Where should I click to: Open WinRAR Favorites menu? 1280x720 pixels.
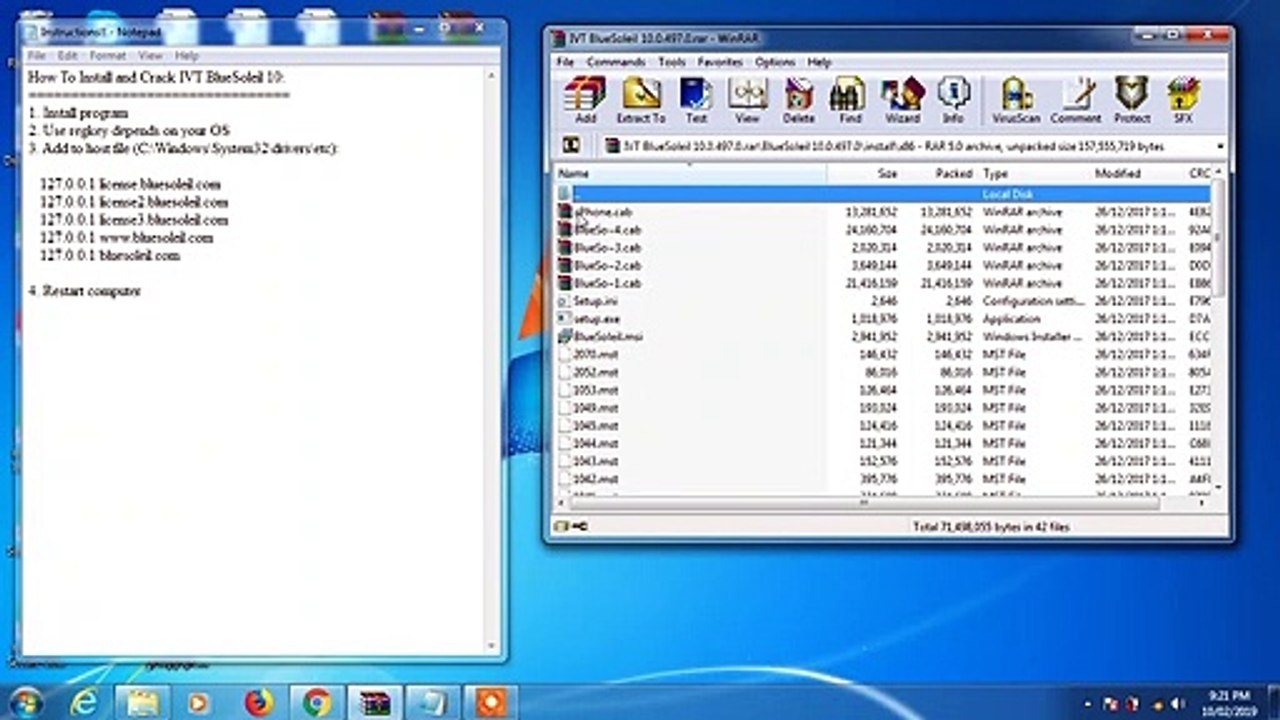pyautogui.click(x=720, y=62)
